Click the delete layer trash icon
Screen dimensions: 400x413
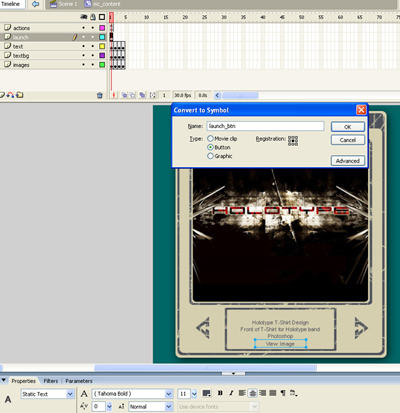[x=100, y=95]
